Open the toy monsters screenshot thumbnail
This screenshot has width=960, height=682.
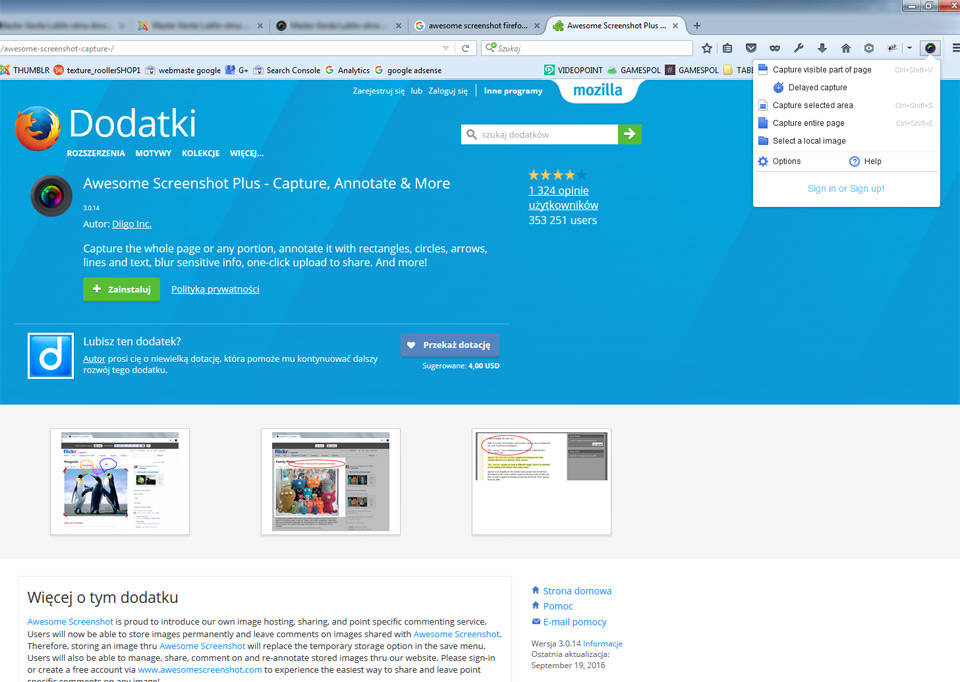point(331,482)
